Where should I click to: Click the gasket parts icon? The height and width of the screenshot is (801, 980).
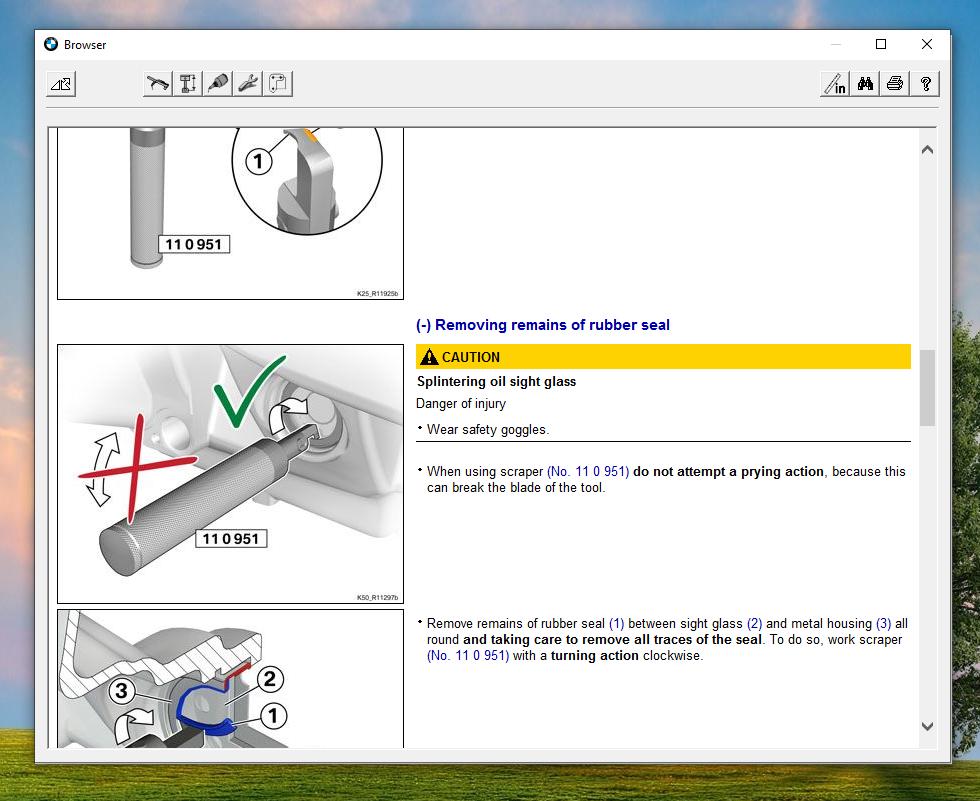pyautogui.click(x=277, y=84)
